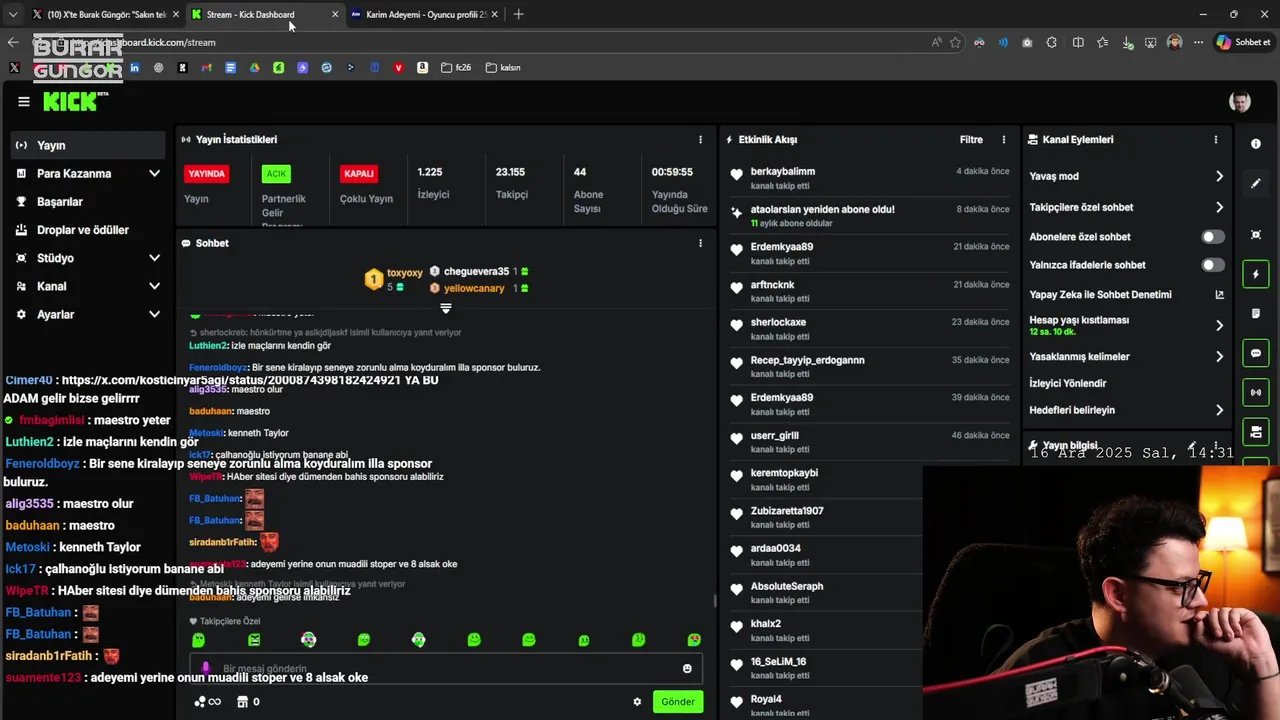Viewport: 1280px width, 720px height.
Task: Click the chat bubble icon in right sidebar
Action: coord(1256,353)
